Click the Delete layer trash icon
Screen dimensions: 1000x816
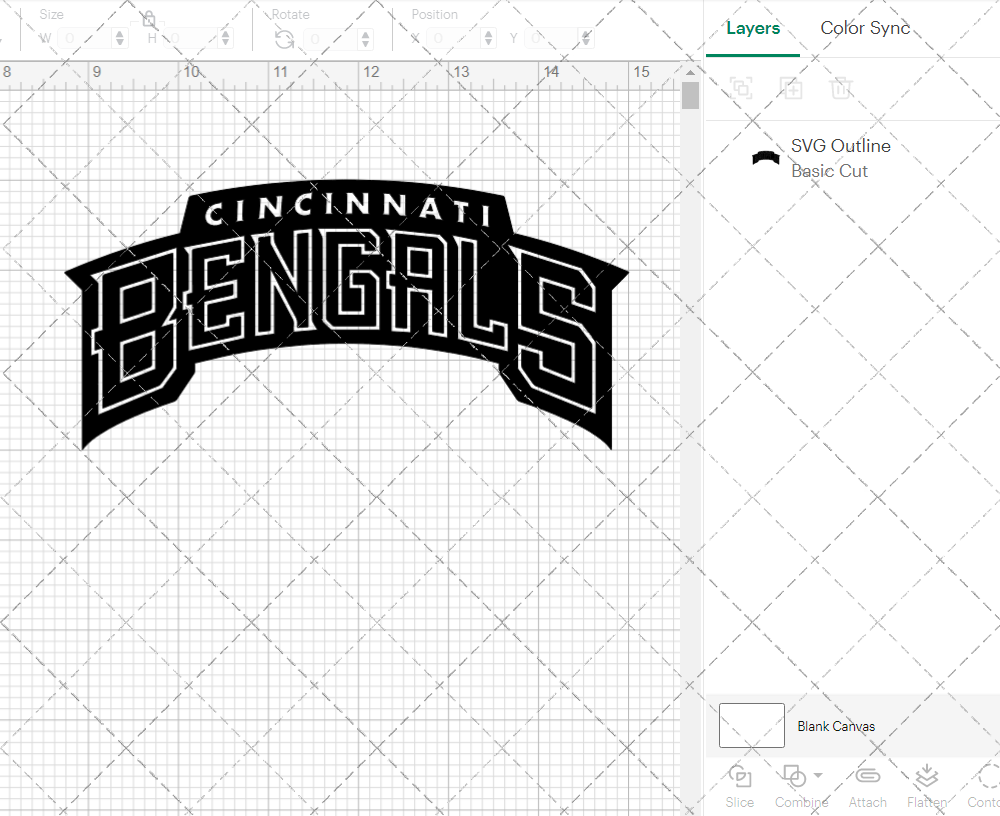point(841,87)
